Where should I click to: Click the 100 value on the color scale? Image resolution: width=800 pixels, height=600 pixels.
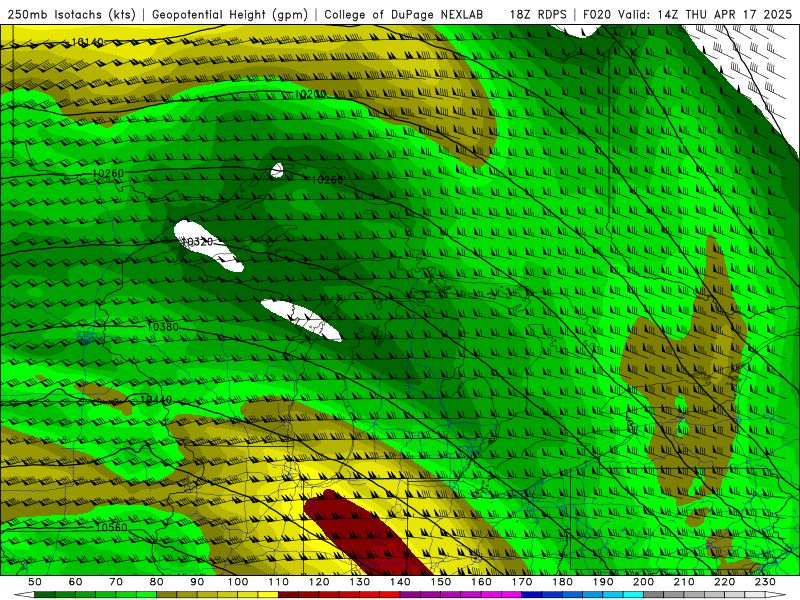coord(238,582)
